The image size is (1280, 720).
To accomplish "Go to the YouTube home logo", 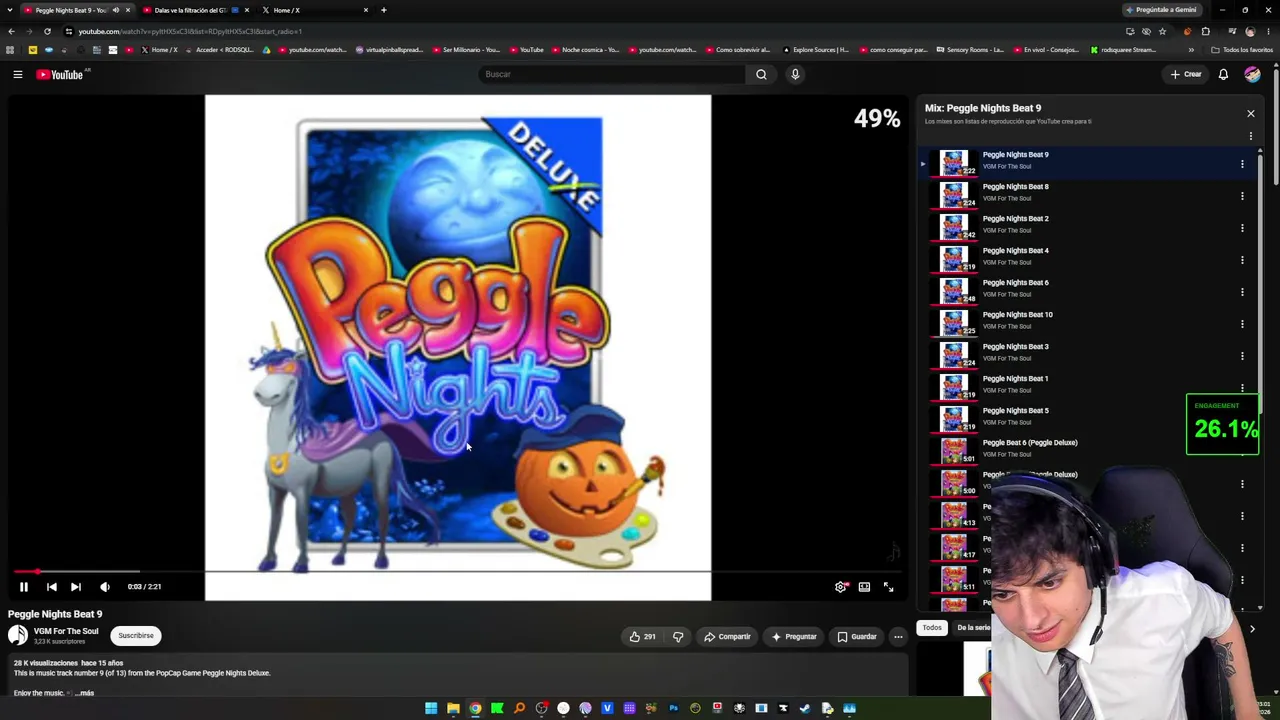I will point(60,74).
